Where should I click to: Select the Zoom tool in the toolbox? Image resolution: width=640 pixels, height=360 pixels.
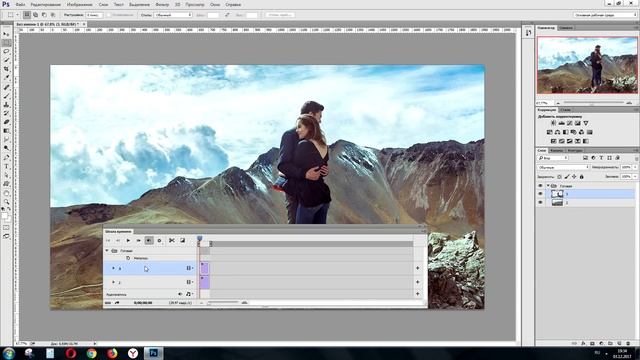[6, 202]
